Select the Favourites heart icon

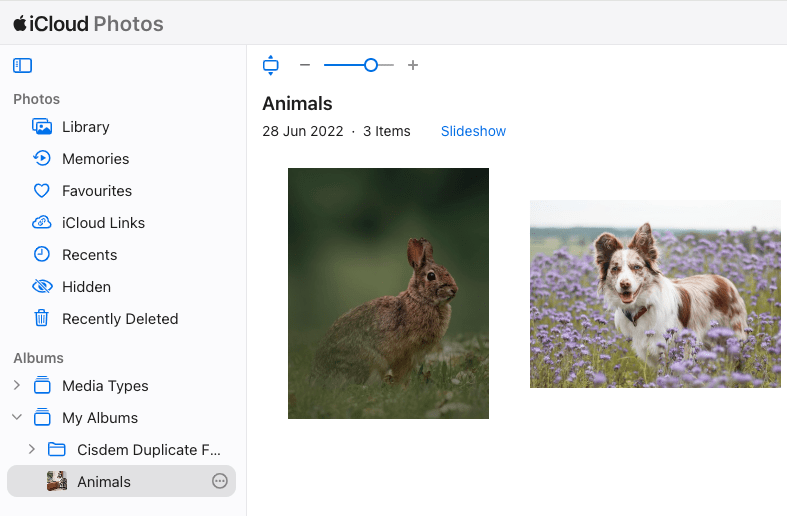click(x=42, y=191)
